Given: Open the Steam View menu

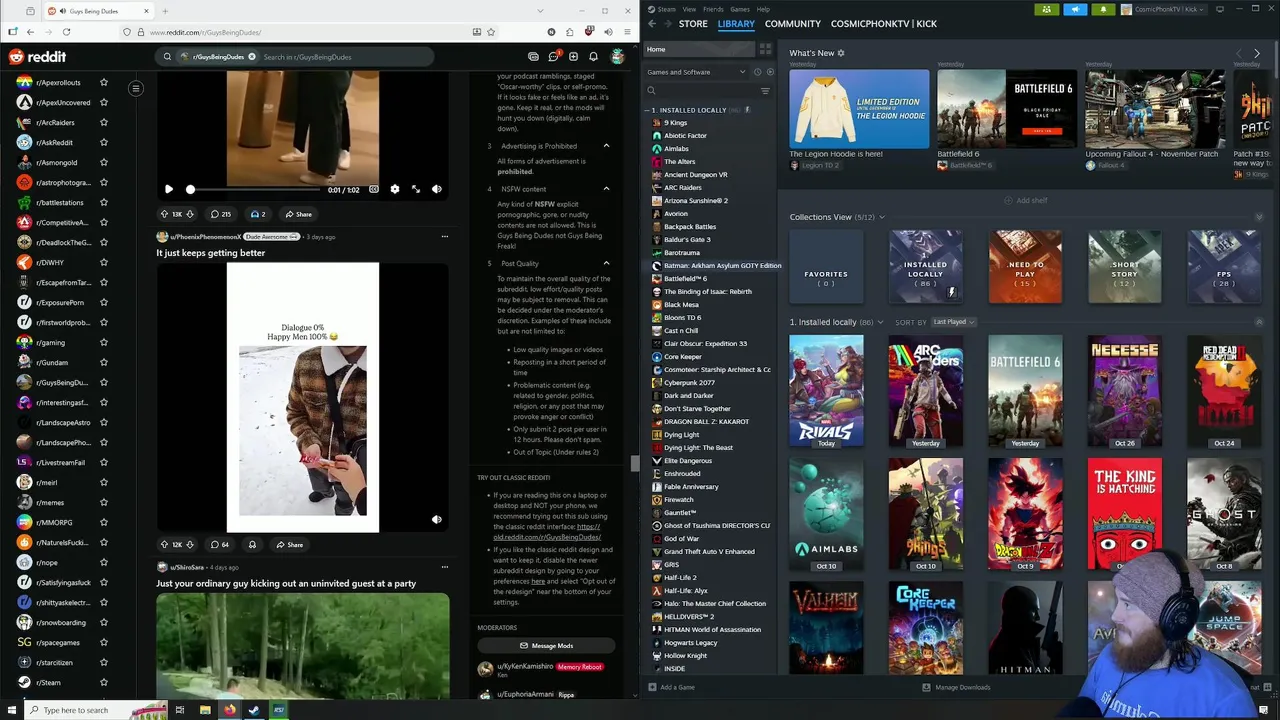Looking at the screenshot, I should coord(689,9).
